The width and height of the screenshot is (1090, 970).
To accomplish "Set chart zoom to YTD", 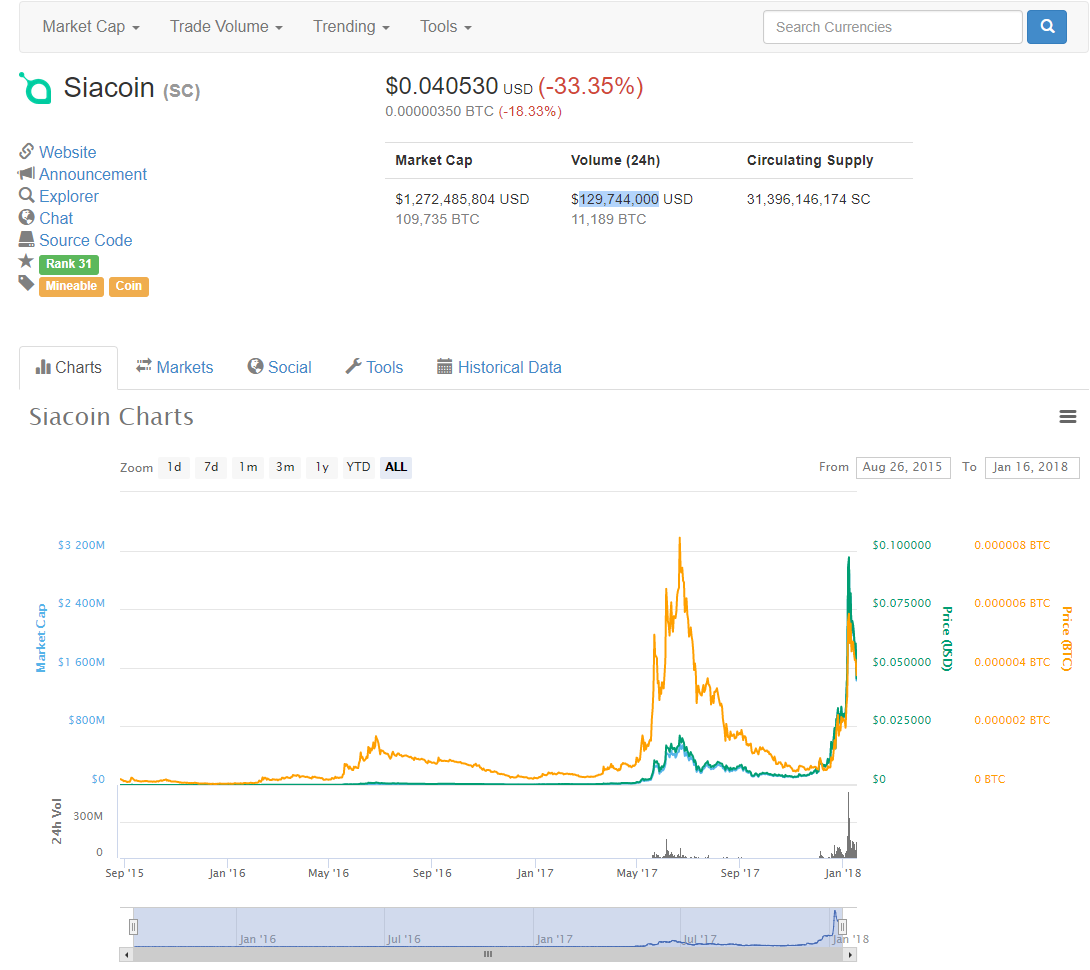I will coord(359,467).
